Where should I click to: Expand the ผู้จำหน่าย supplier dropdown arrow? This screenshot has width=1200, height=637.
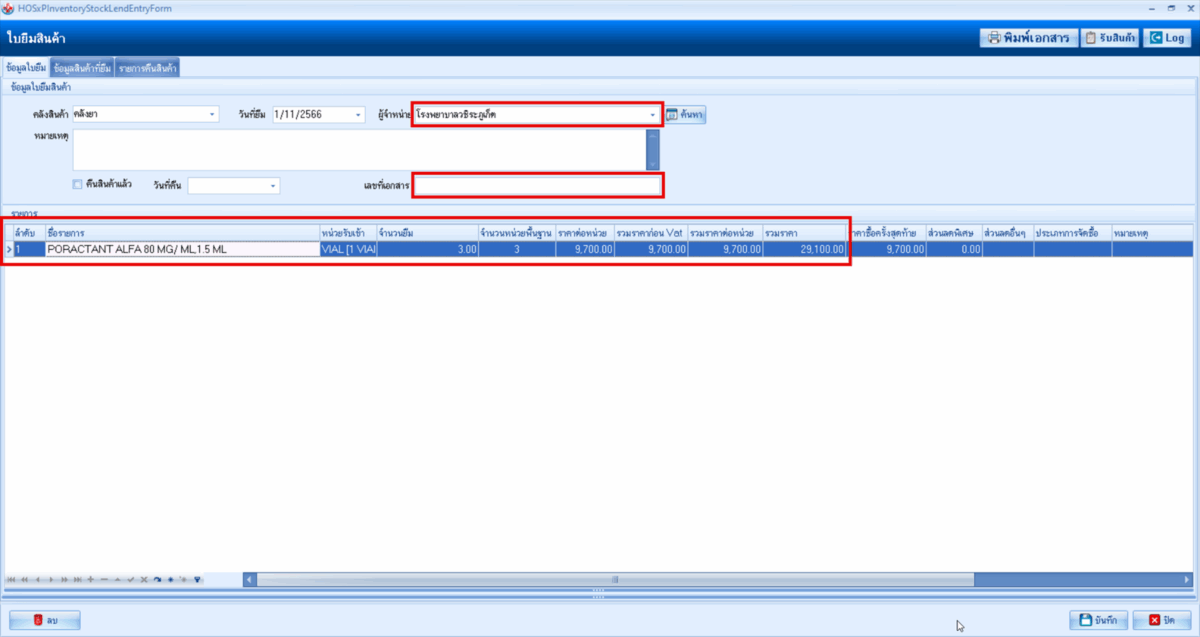pos(652,115)
